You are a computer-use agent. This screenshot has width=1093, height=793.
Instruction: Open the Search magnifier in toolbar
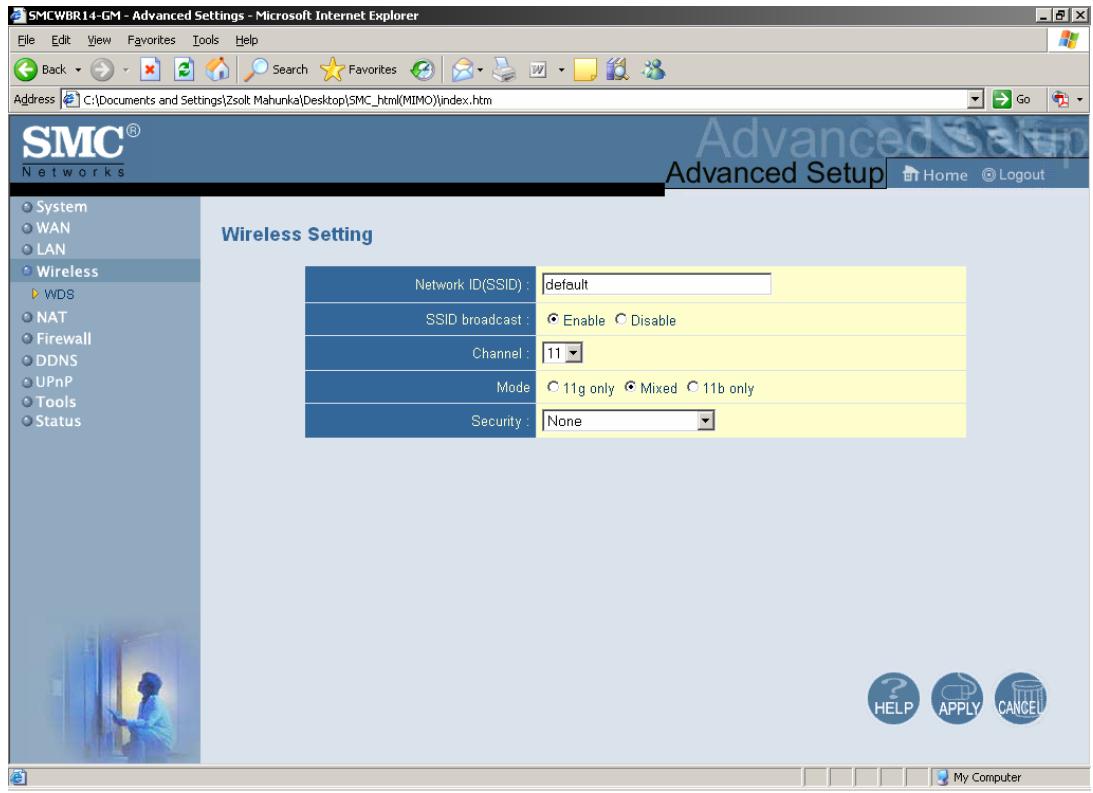[276, 70]
